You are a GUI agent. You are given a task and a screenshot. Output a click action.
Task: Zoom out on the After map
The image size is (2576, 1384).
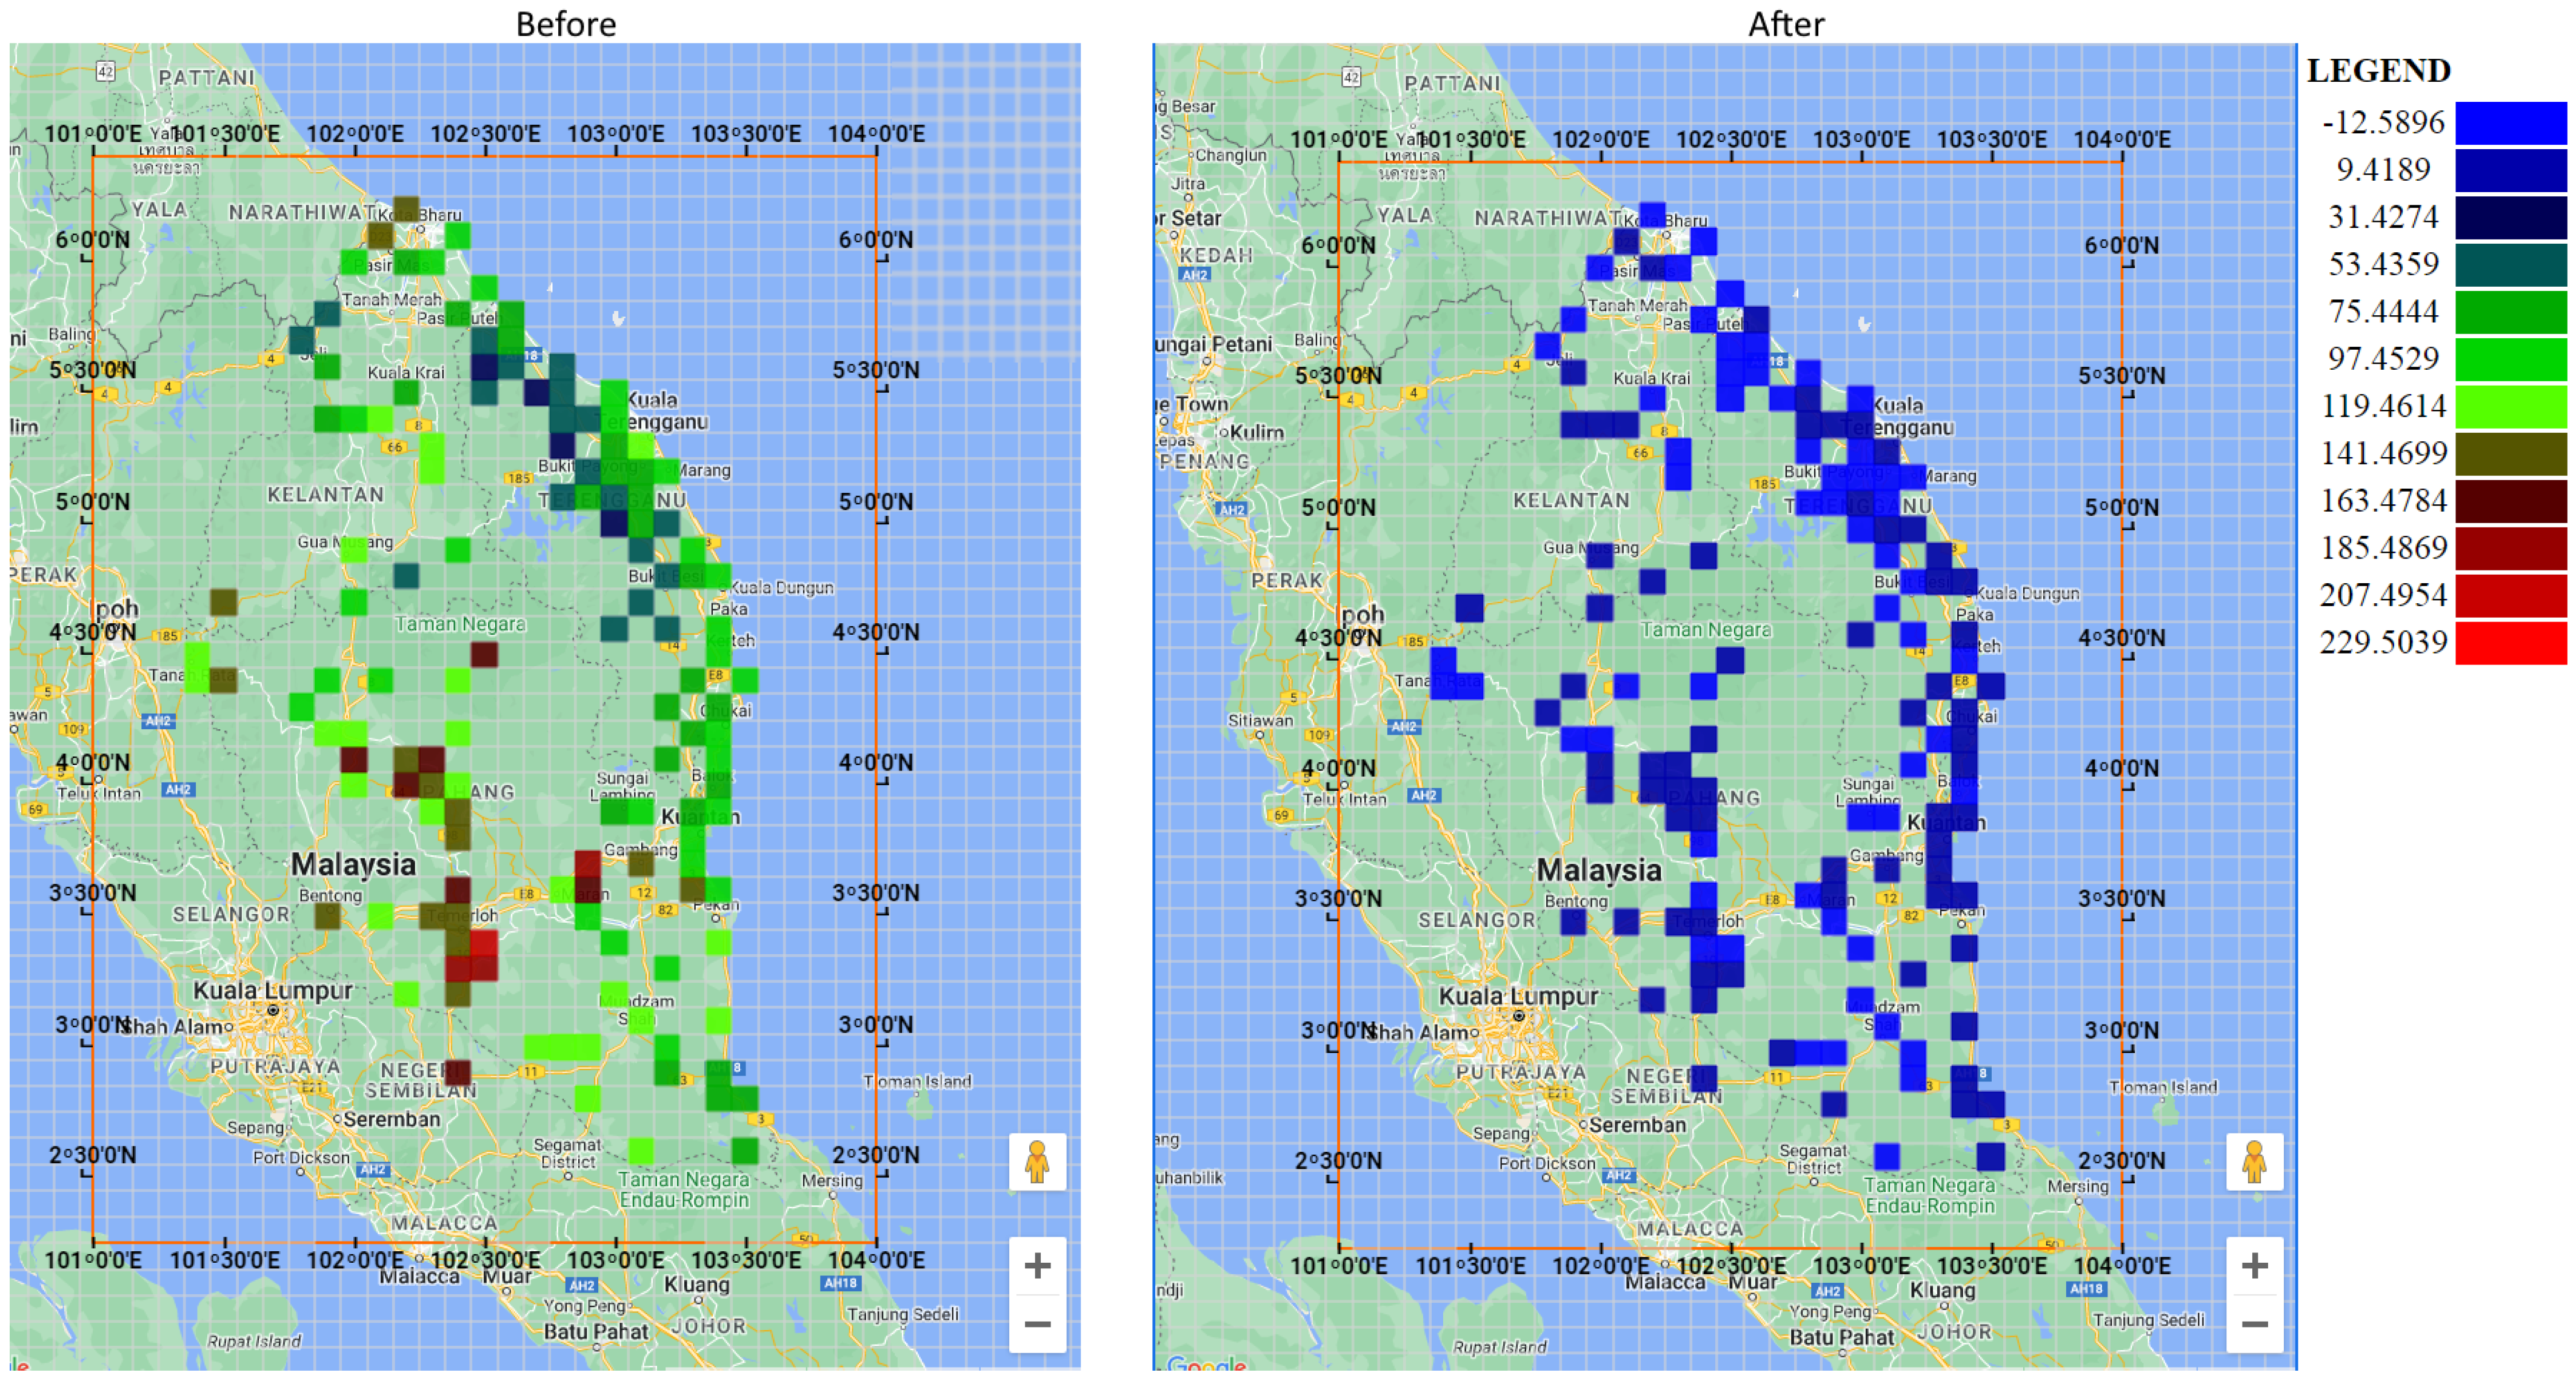(2254, 1324)
